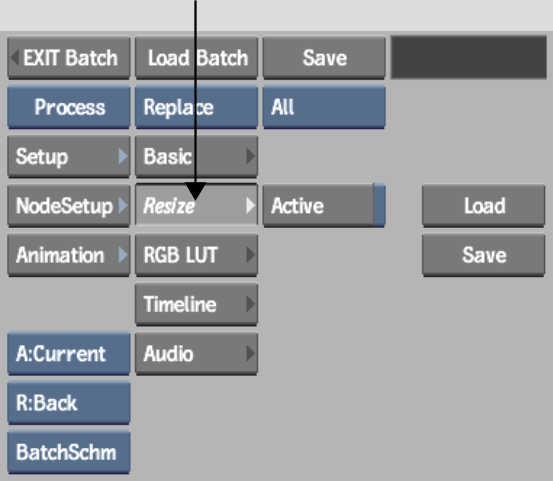Viewport: 553px width, 481px height.
Task: Click the Load button next to Active
Action: click(x=484, y=206)
